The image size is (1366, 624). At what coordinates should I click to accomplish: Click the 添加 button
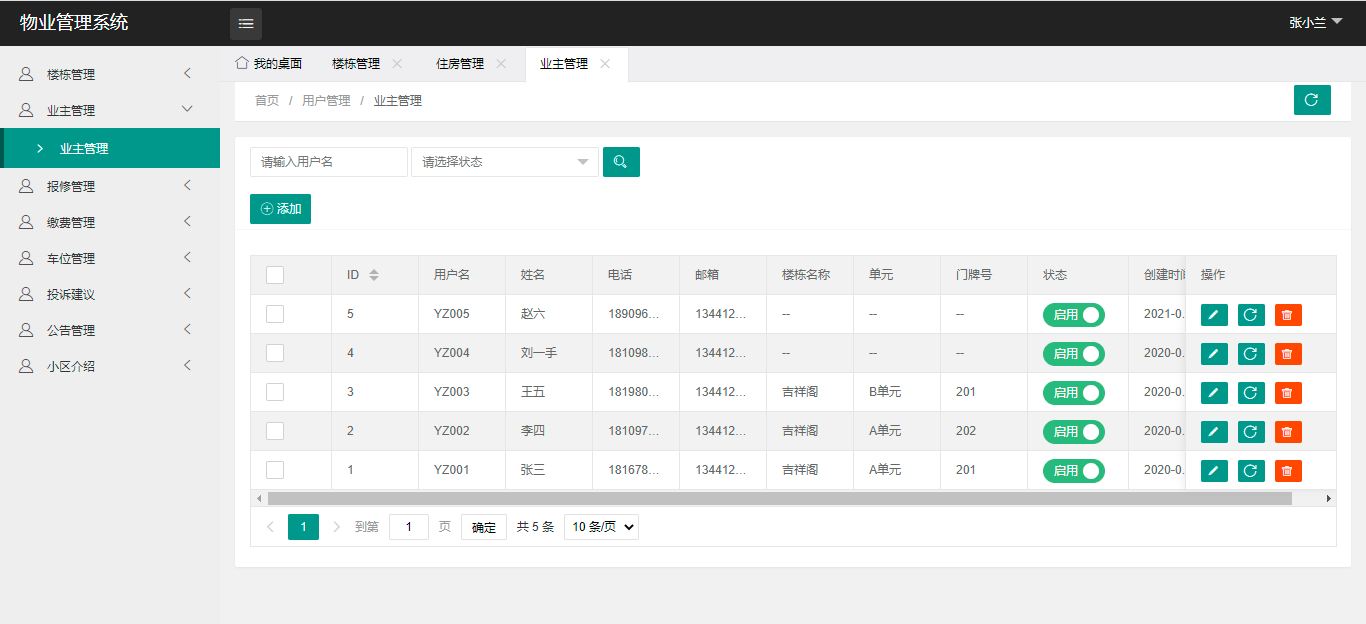point(280,209)
